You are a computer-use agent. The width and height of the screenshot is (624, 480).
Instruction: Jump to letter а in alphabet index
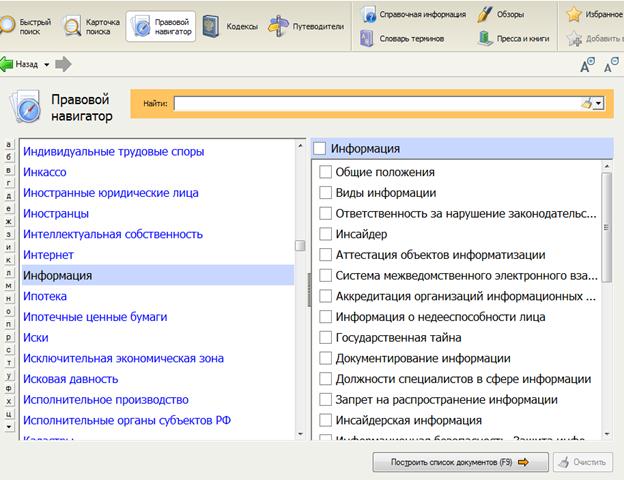point(8,144)
